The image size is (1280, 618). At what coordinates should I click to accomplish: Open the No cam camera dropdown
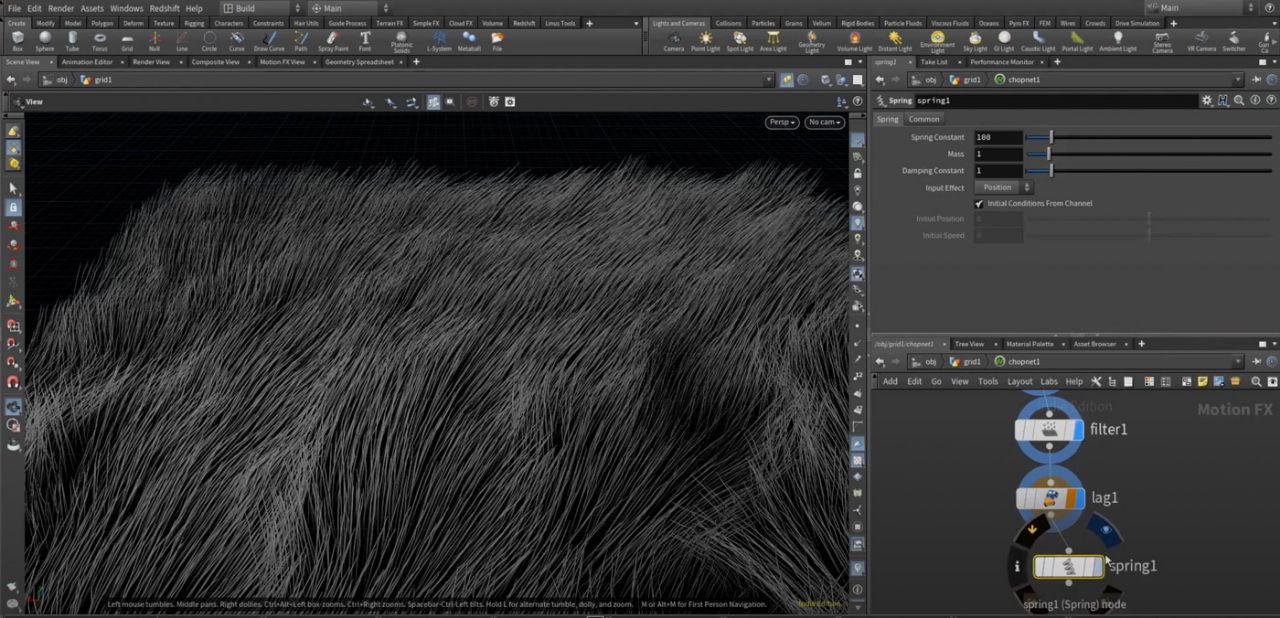pos(825,122)
